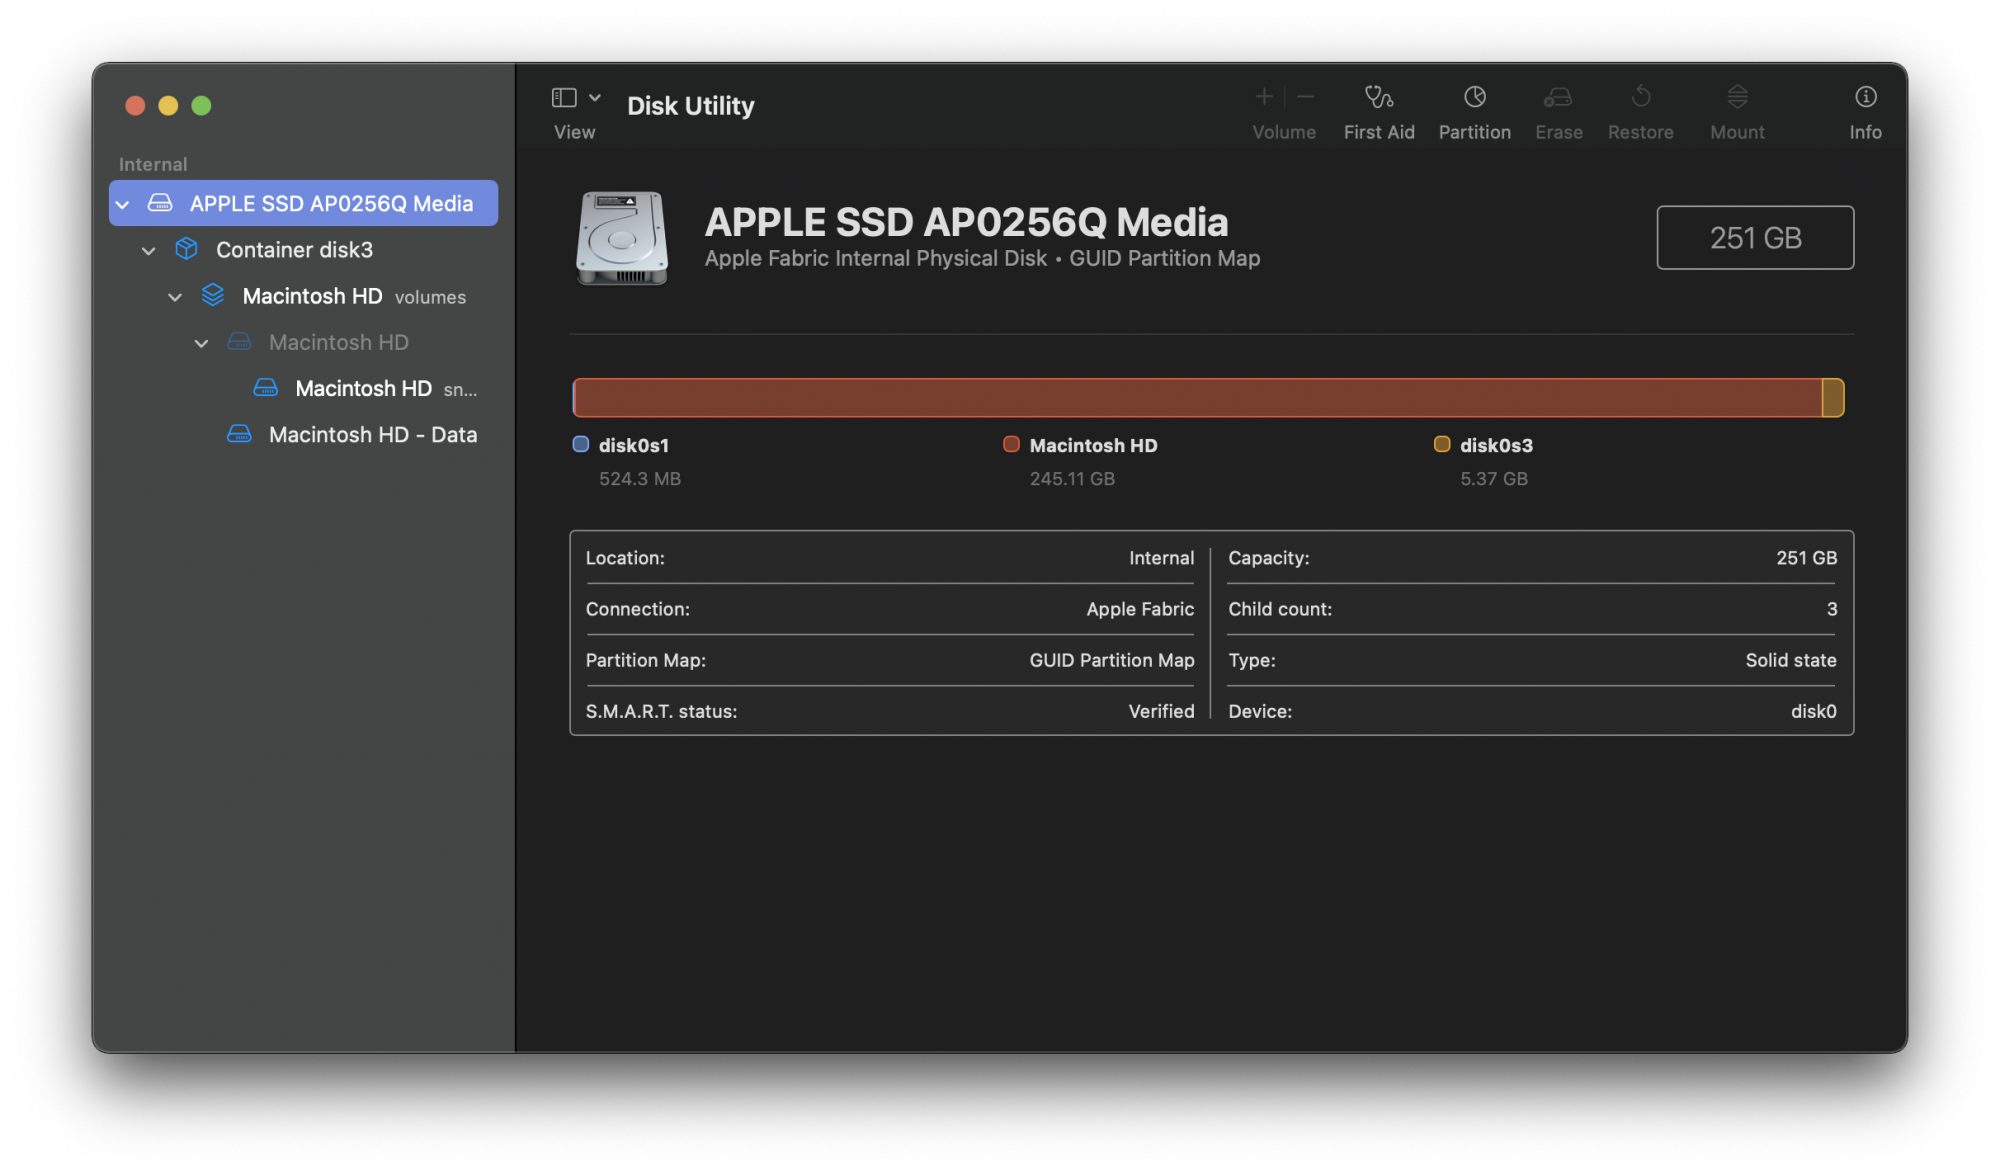Screen dimensions: 2000x1175
Task: Open the View options chevron
Action: click(595, 97)
